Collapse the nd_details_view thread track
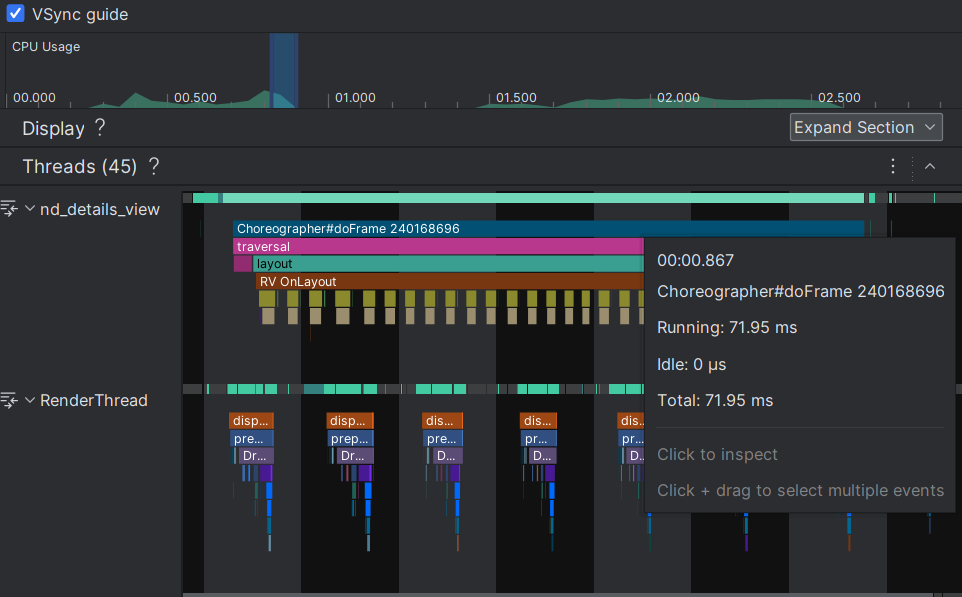 [28, 209]
